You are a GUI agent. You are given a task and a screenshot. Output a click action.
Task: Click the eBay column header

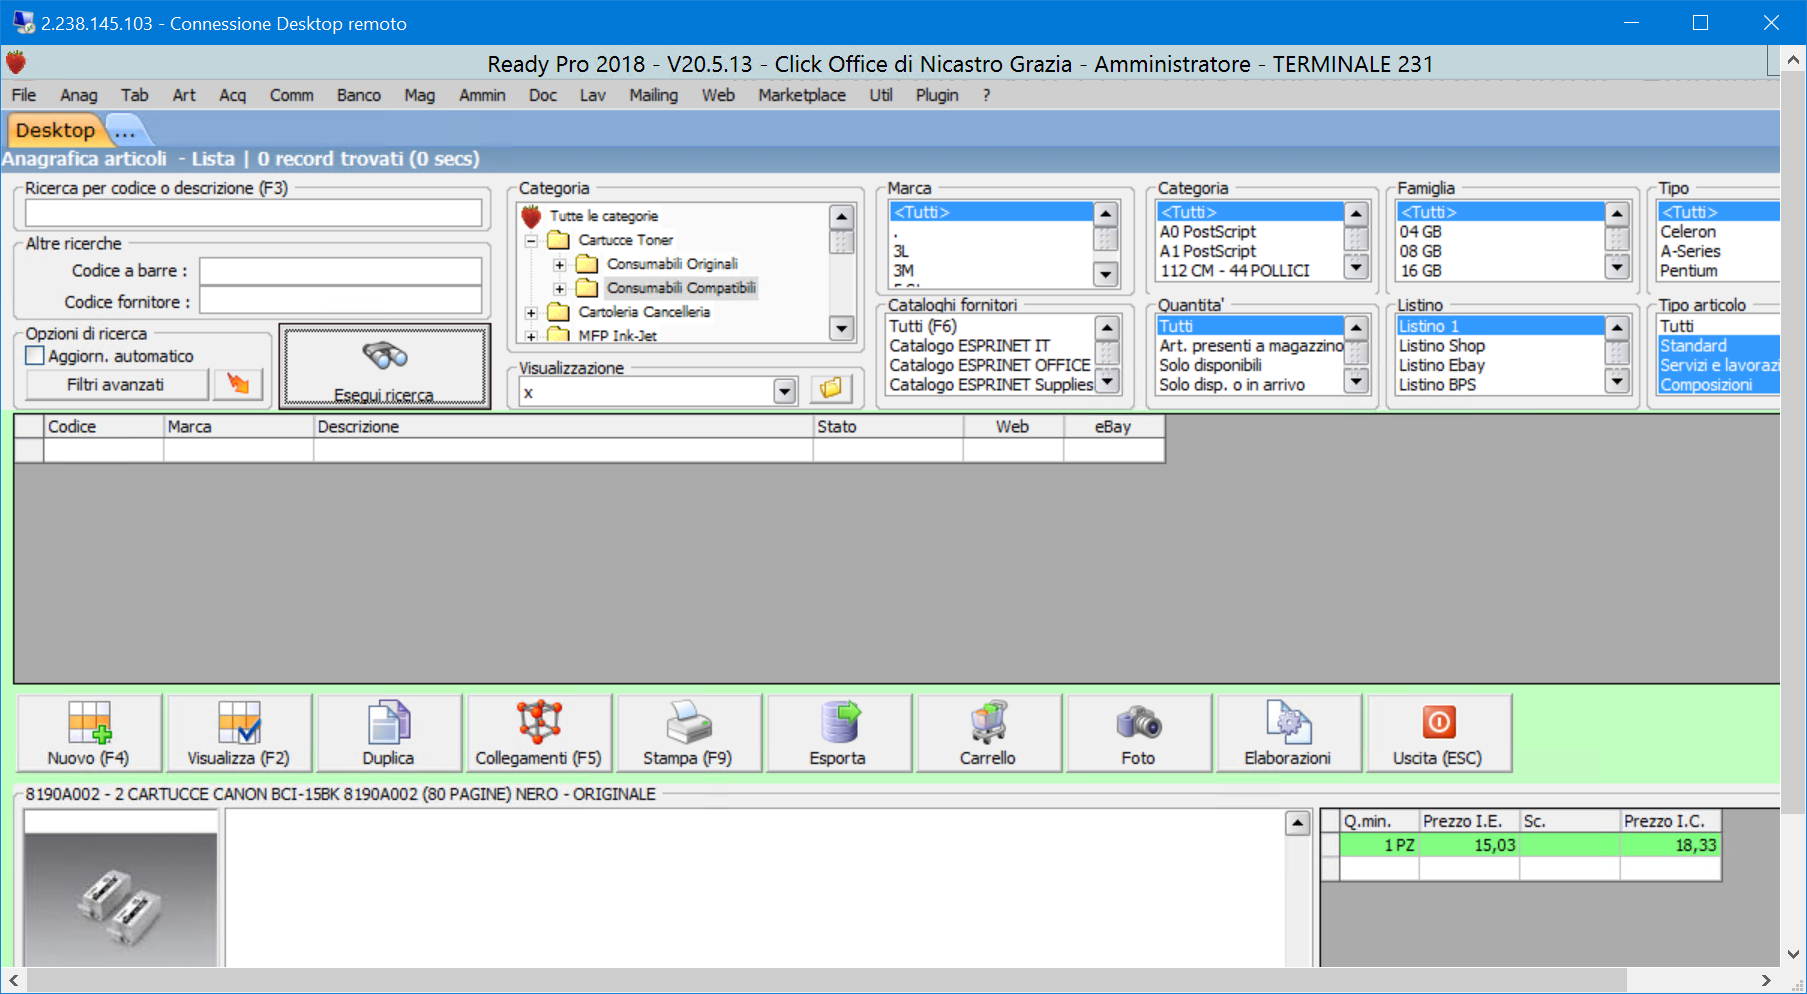tap(1113, 426)
